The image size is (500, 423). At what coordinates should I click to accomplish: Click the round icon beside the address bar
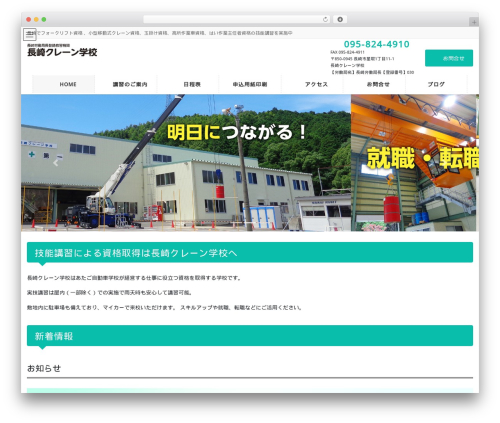pyautogui.click(x=340, y=19)
